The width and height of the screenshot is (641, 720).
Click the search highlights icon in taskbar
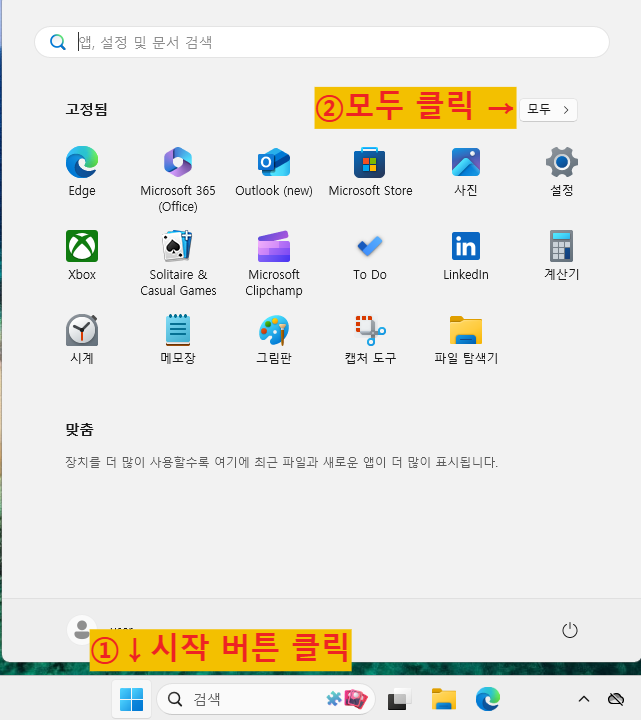[x=347, y=699]
